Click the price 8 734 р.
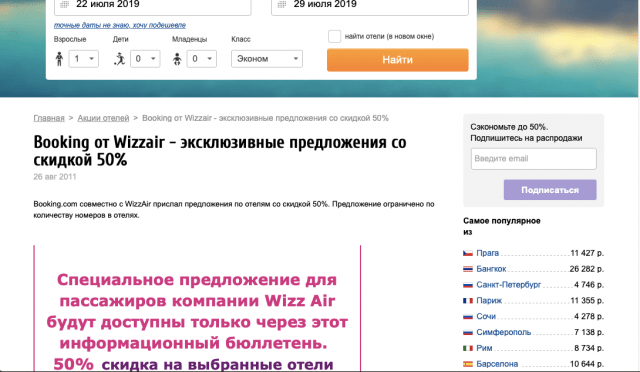Image resolution: width=640 pixels, height=372 pixels. tap(589, 348)
